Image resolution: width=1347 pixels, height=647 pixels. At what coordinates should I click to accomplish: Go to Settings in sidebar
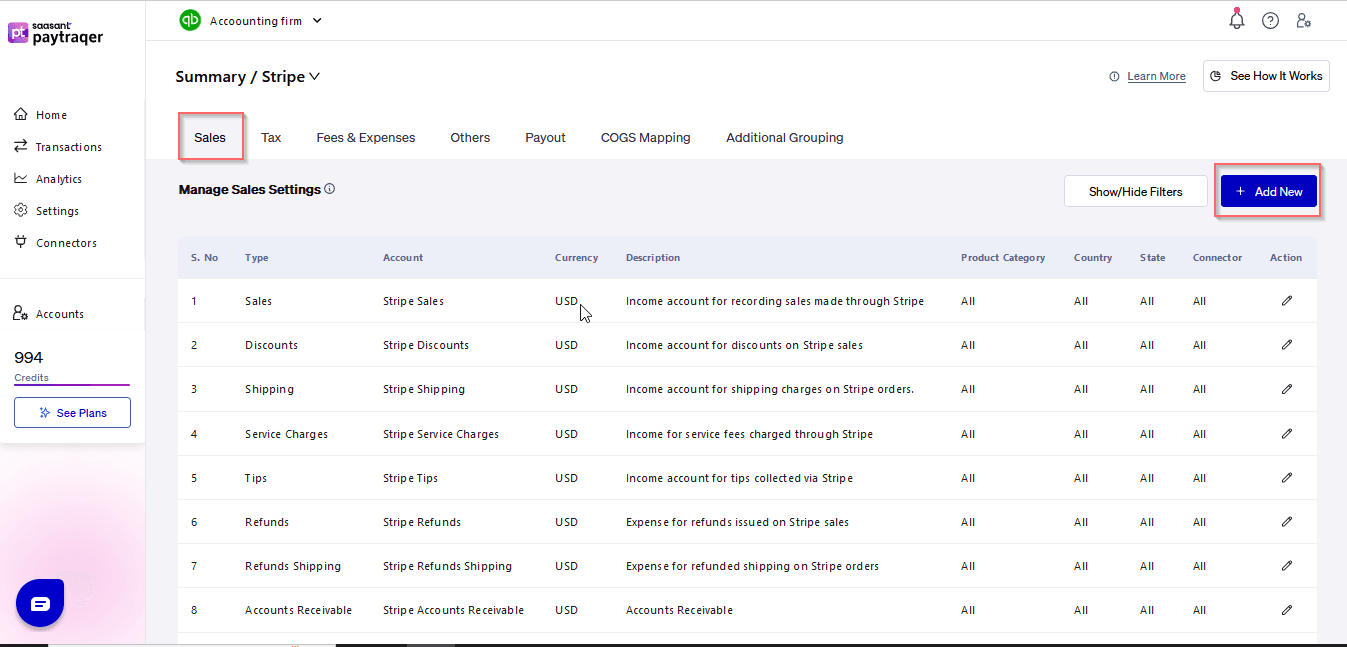coord(57,211)
